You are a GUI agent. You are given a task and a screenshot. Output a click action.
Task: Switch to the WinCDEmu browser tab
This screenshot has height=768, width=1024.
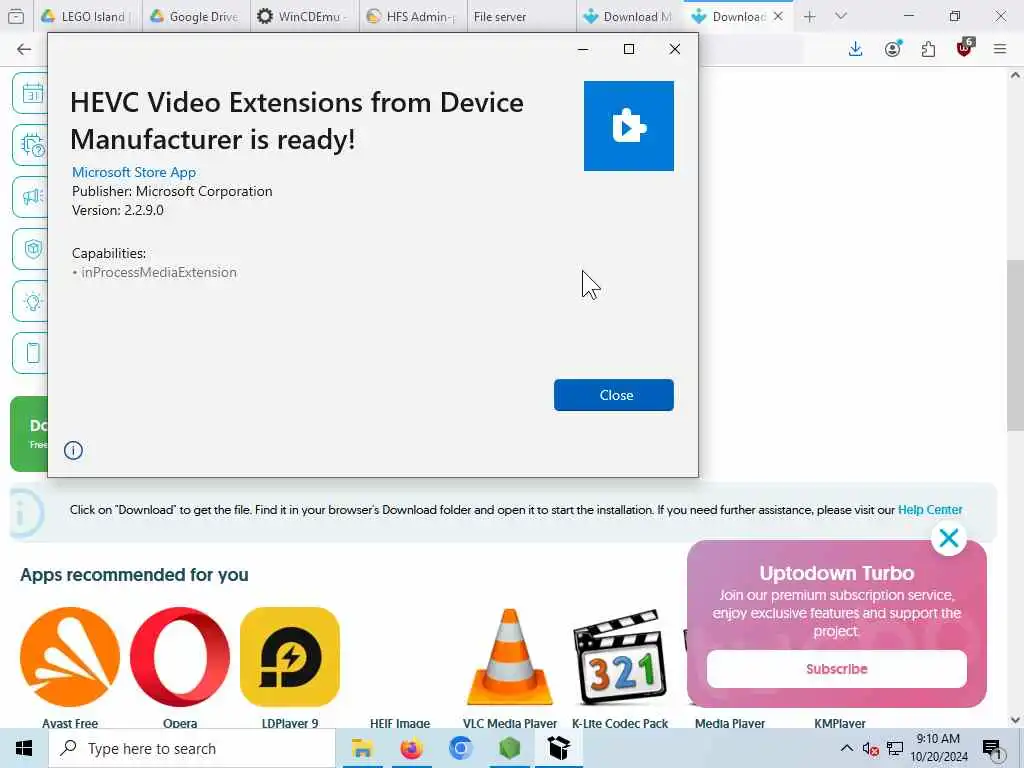click(x=304, y=16)
